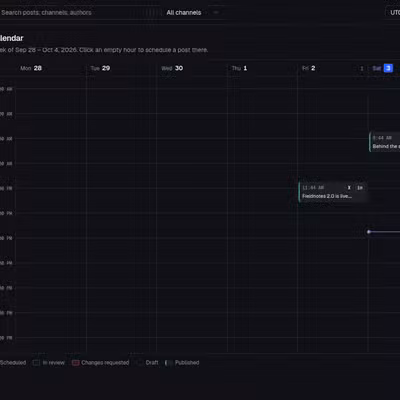Open the 'Fieldnotes 2.0 is live...' post card
Screen dimensions: 400x400
pyautogui.click(x=333, y=192)
